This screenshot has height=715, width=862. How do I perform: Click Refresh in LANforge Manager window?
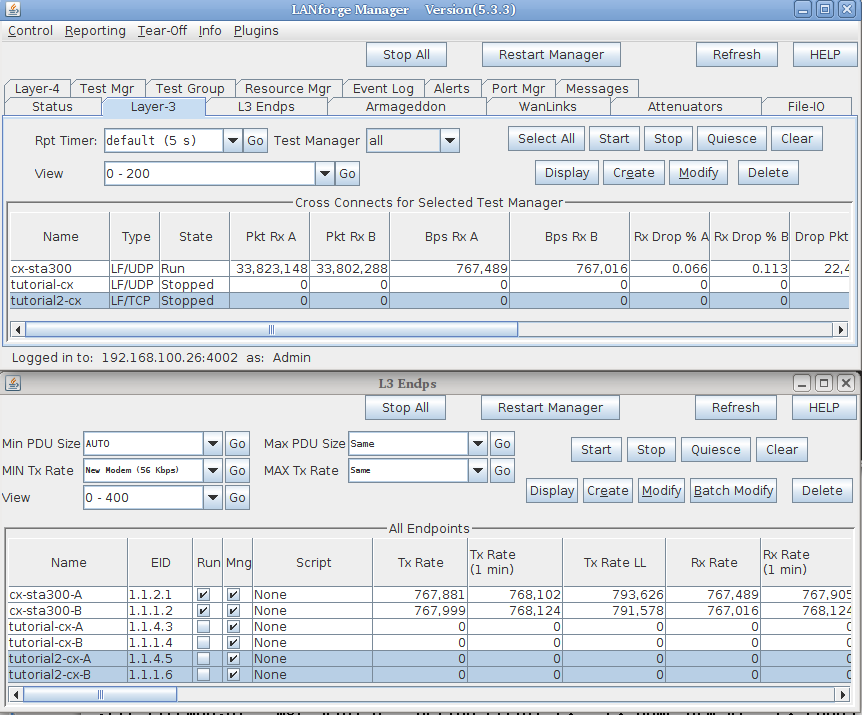point(737,54)
